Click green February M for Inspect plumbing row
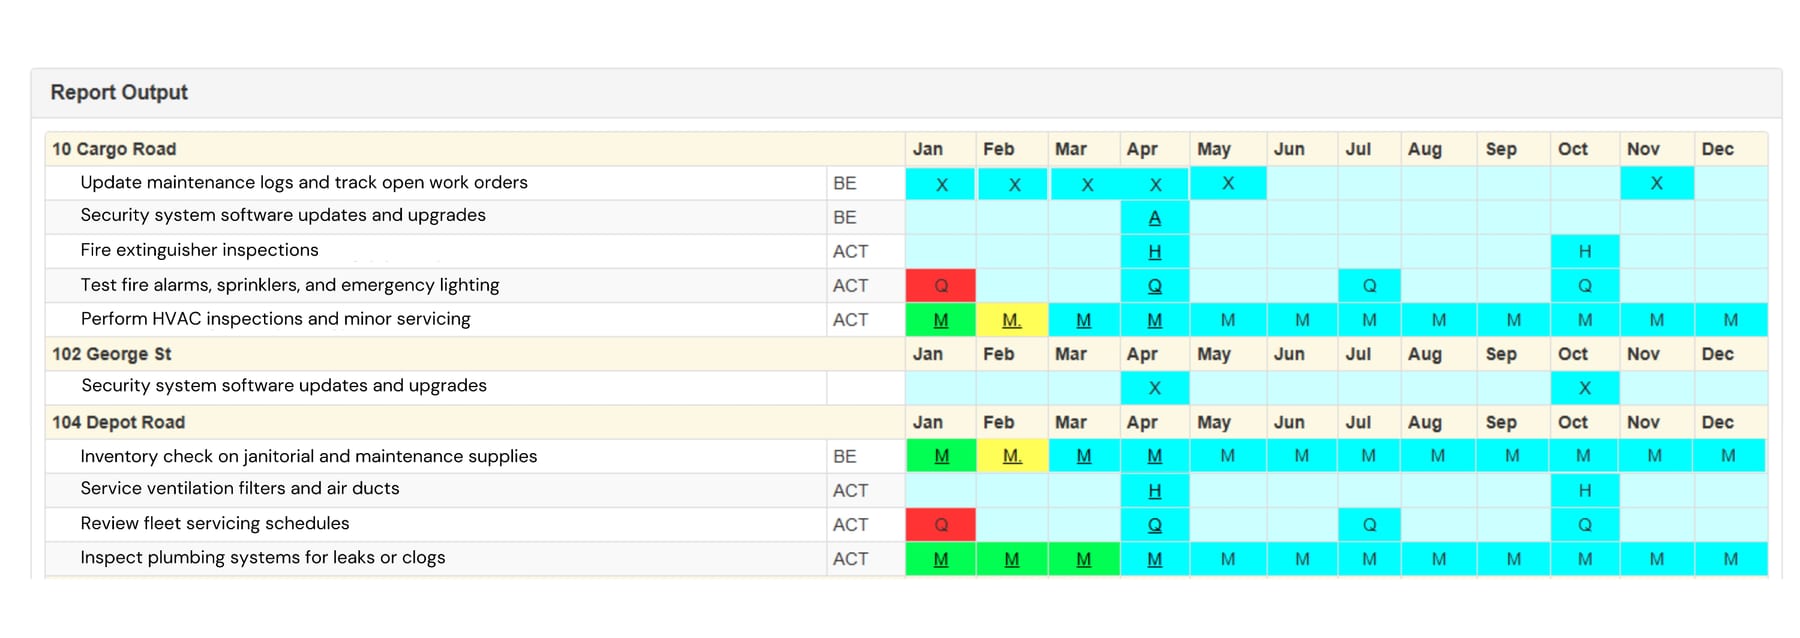Viewport: 1800px width, 638px height. [1012, 559]
